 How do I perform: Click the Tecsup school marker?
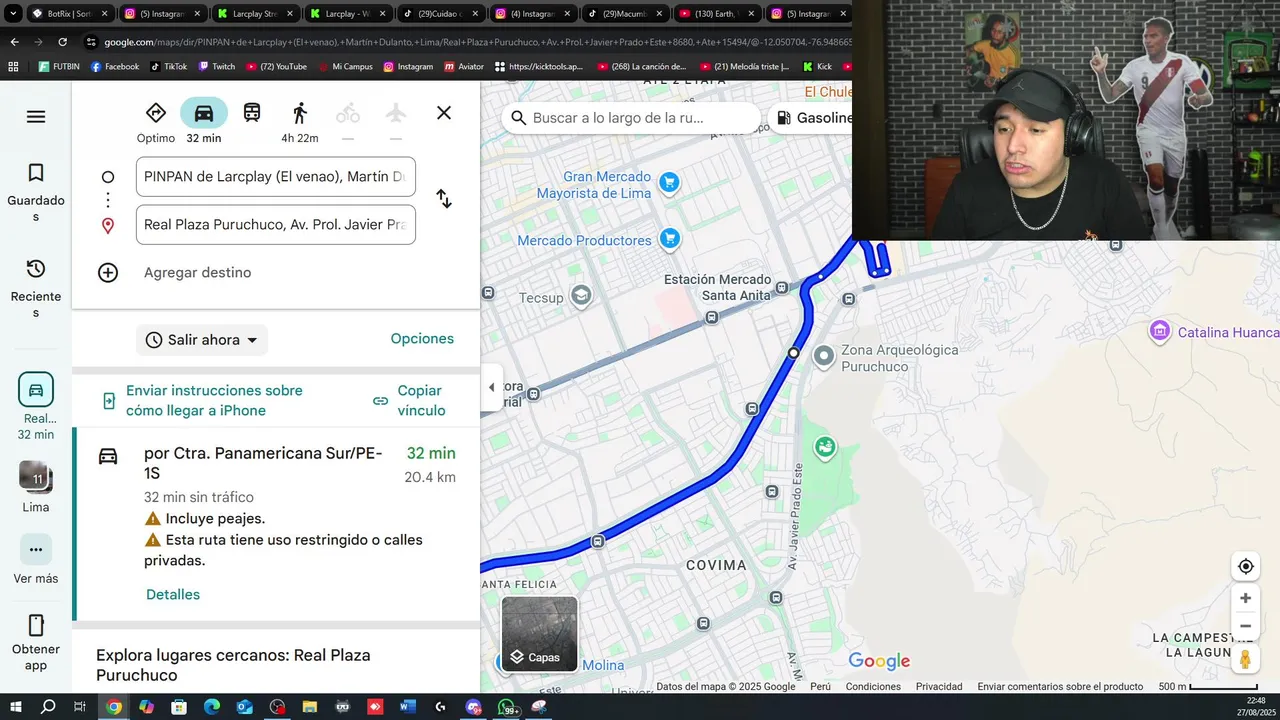(x=581, y=295)
